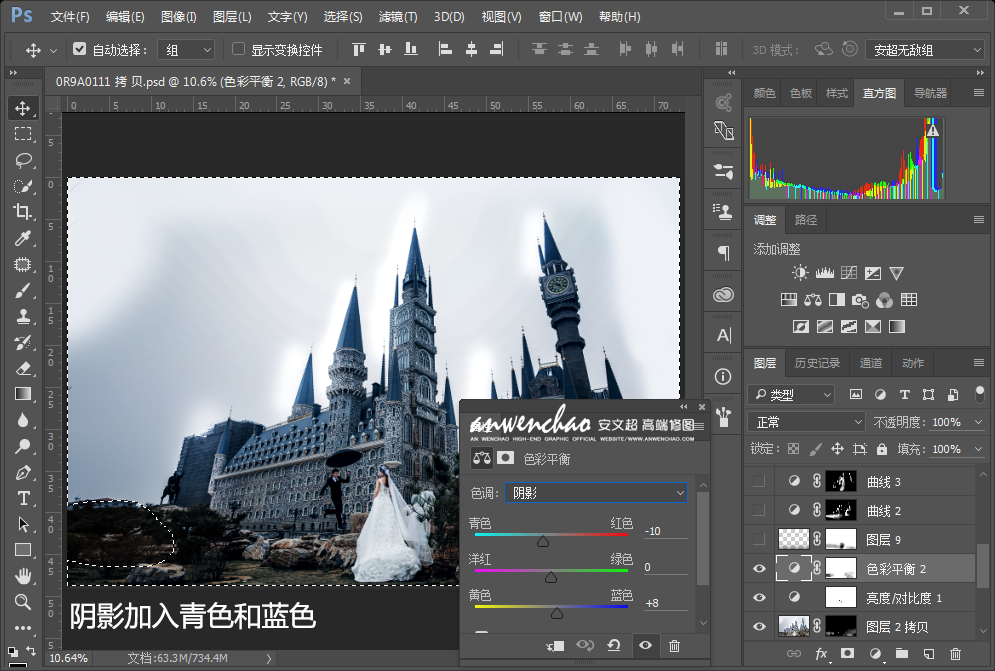Create a new layer in Layers panel
The width and height of the screenshot is (995, 671).
coord(928,653)
